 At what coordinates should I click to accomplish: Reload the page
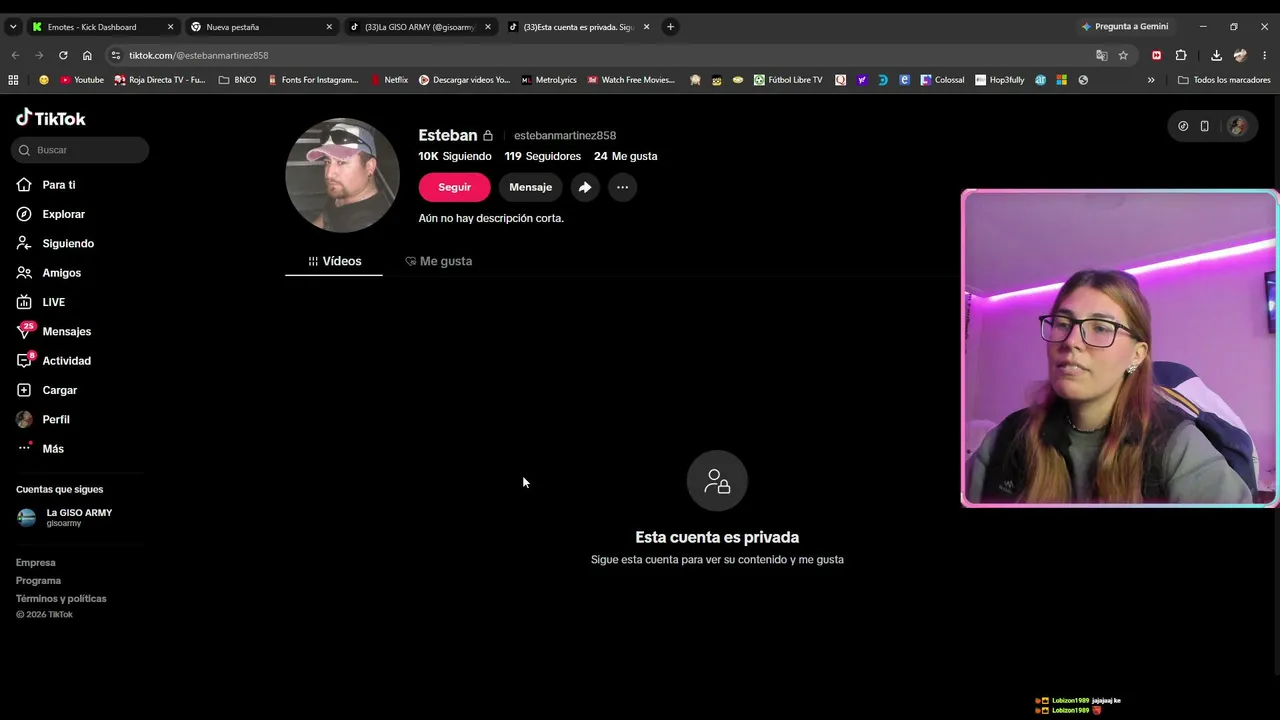click(63, 55)
